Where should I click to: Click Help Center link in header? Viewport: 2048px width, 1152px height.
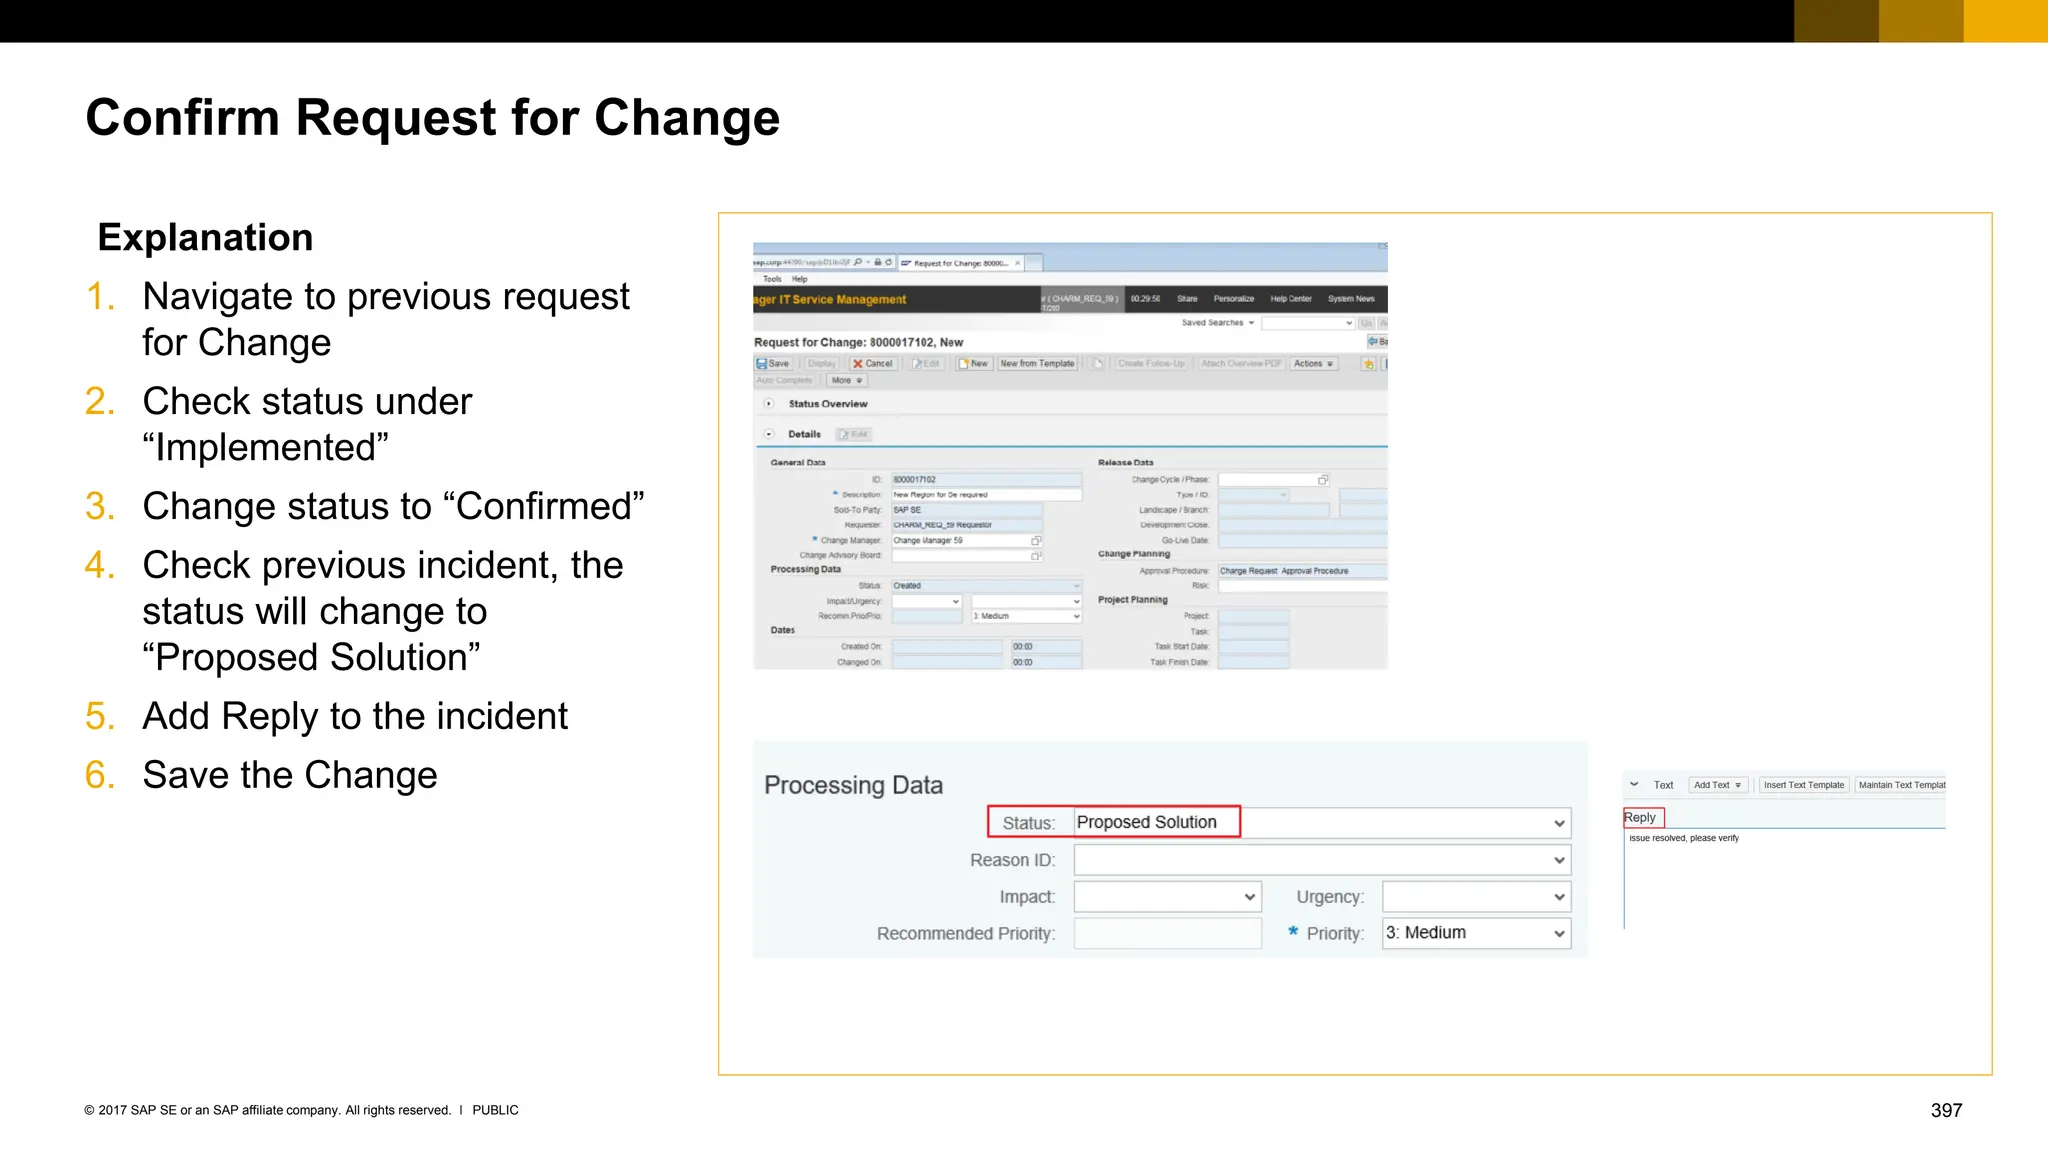coord(1290,299)
